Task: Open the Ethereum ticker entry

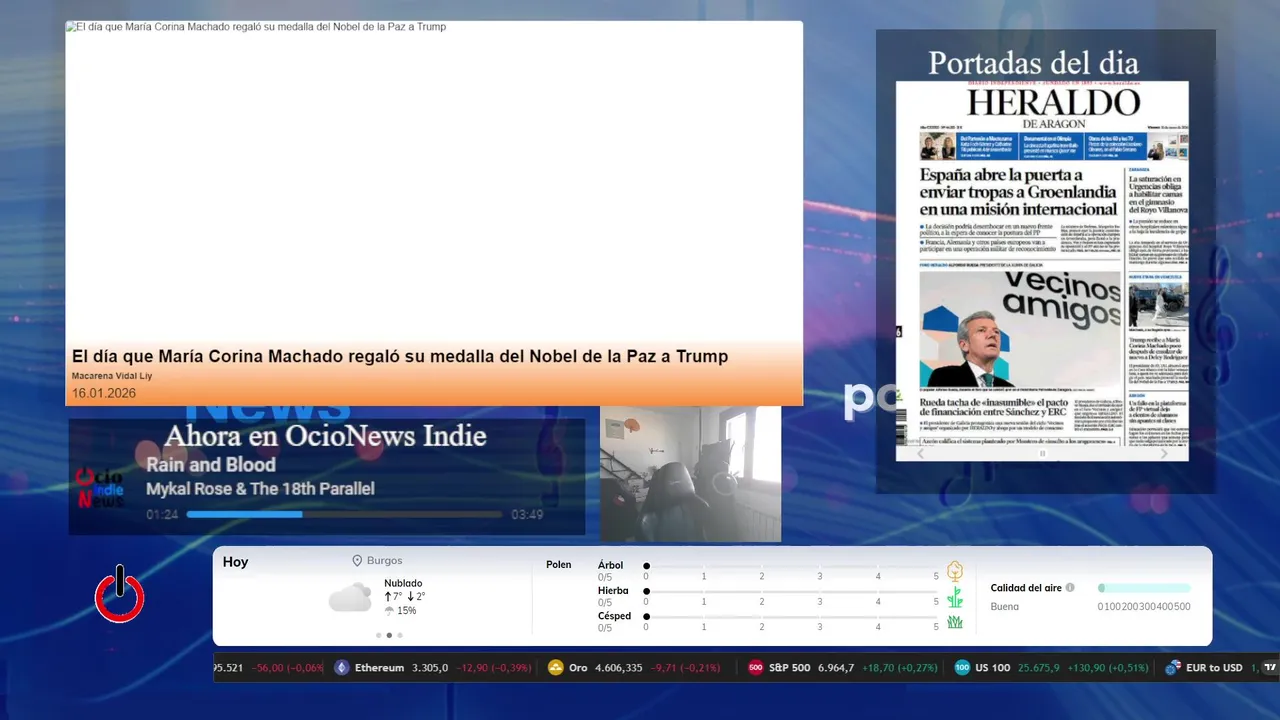Action: tap(435, 668)
